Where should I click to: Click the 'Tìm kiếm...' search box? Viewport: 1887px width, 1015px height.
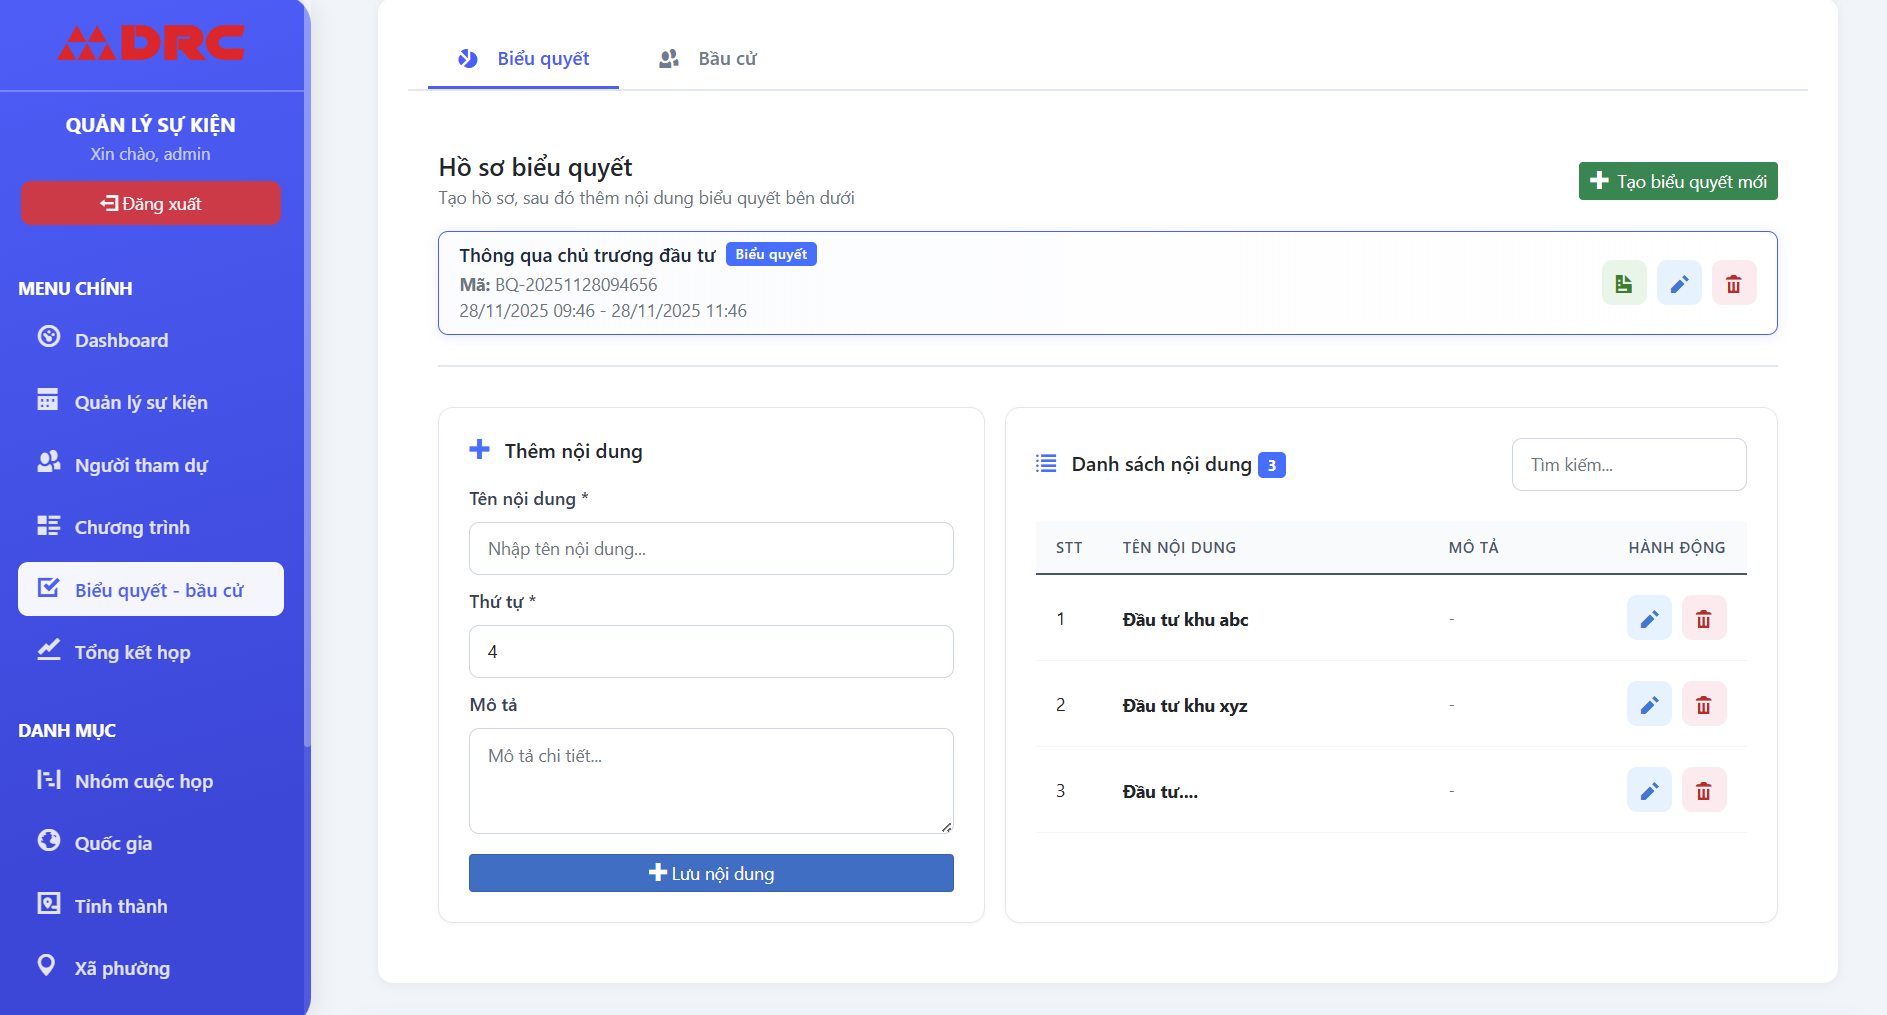pyautogui.click(x=1628, y=465)
